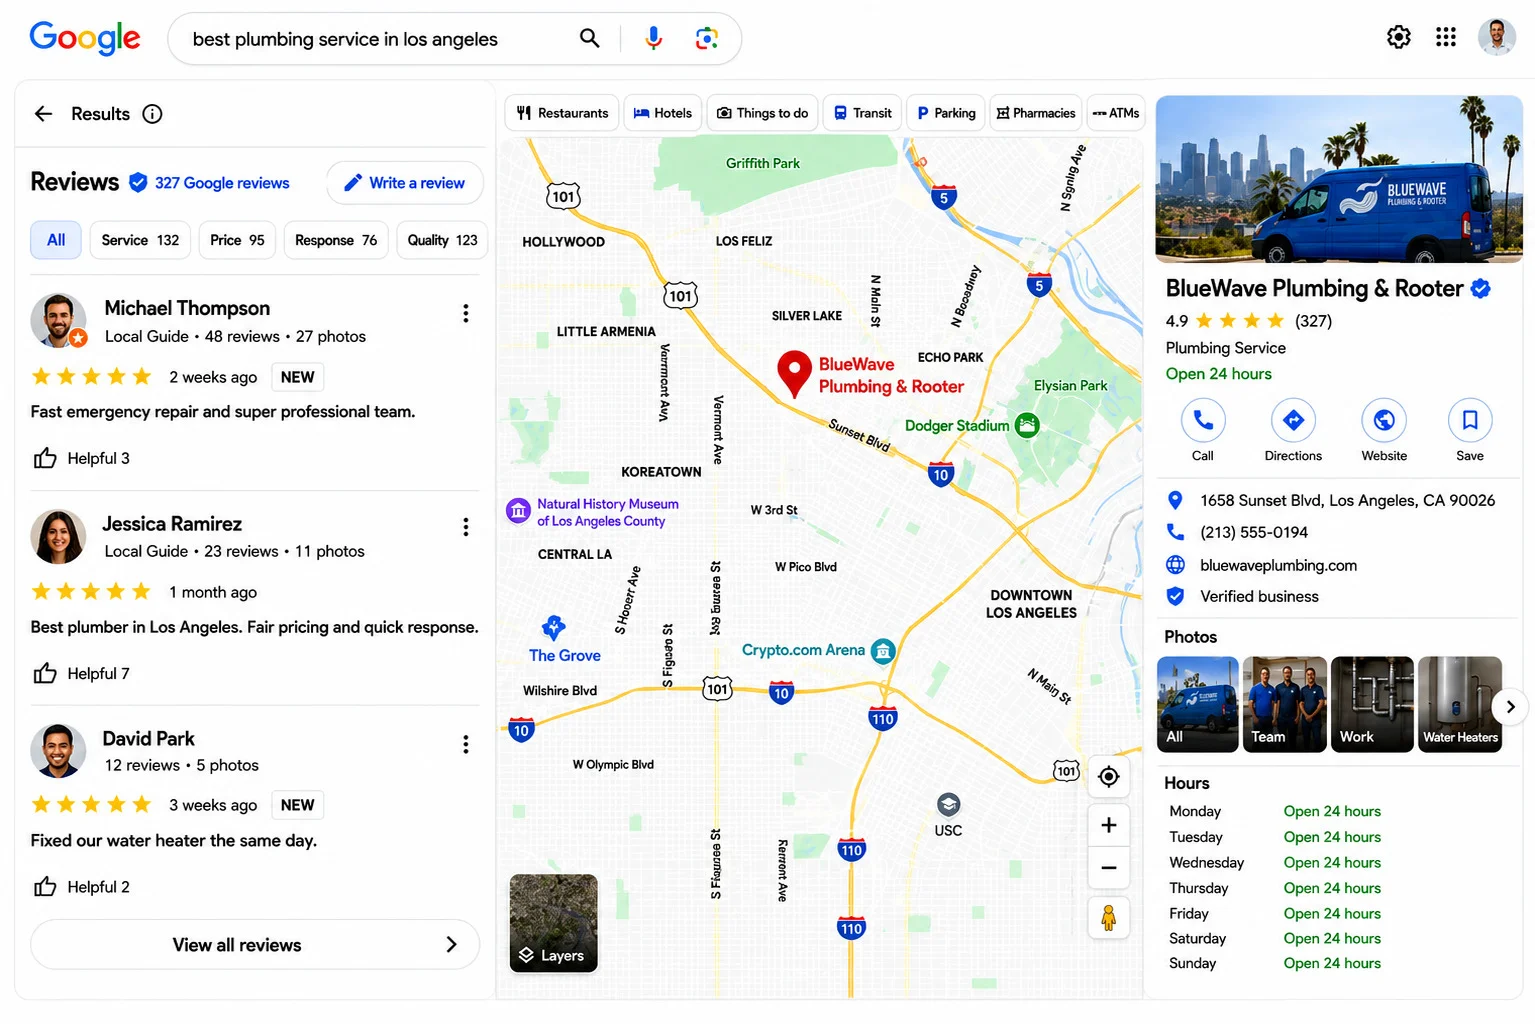This screenshot has width=1535, height=1024.
Task: Click the BlueWave van cover photo
Action: click(1339, 179)
